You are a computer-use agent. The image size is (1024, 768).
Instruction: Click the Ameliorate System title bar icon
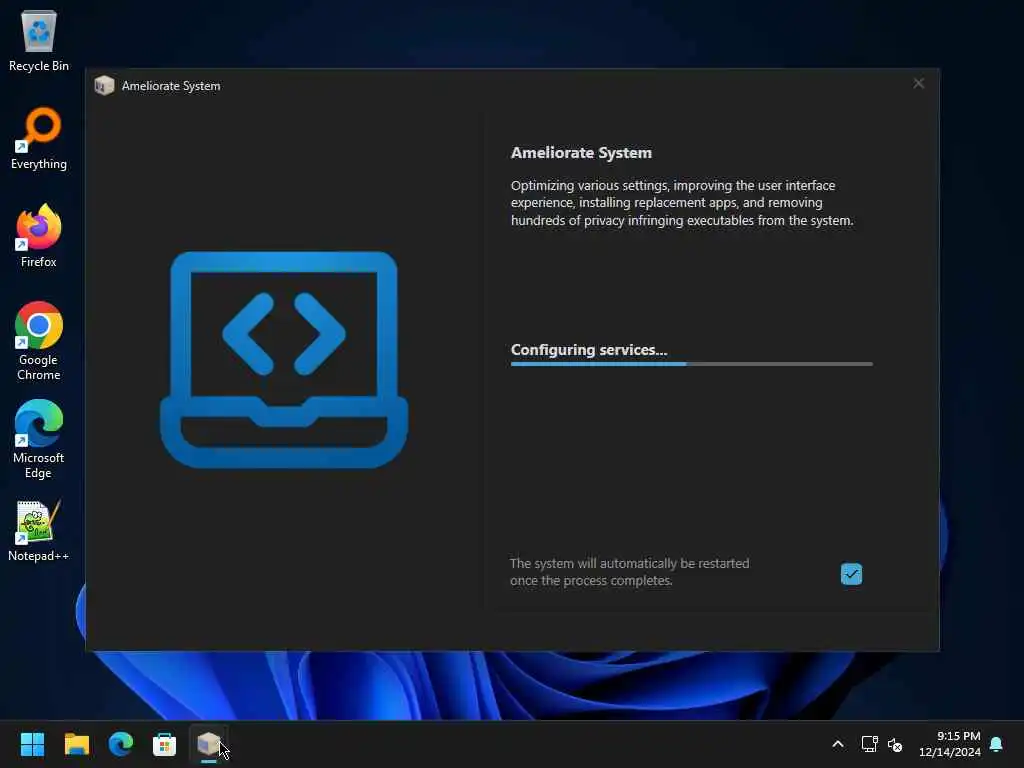[x=104, y=86]
